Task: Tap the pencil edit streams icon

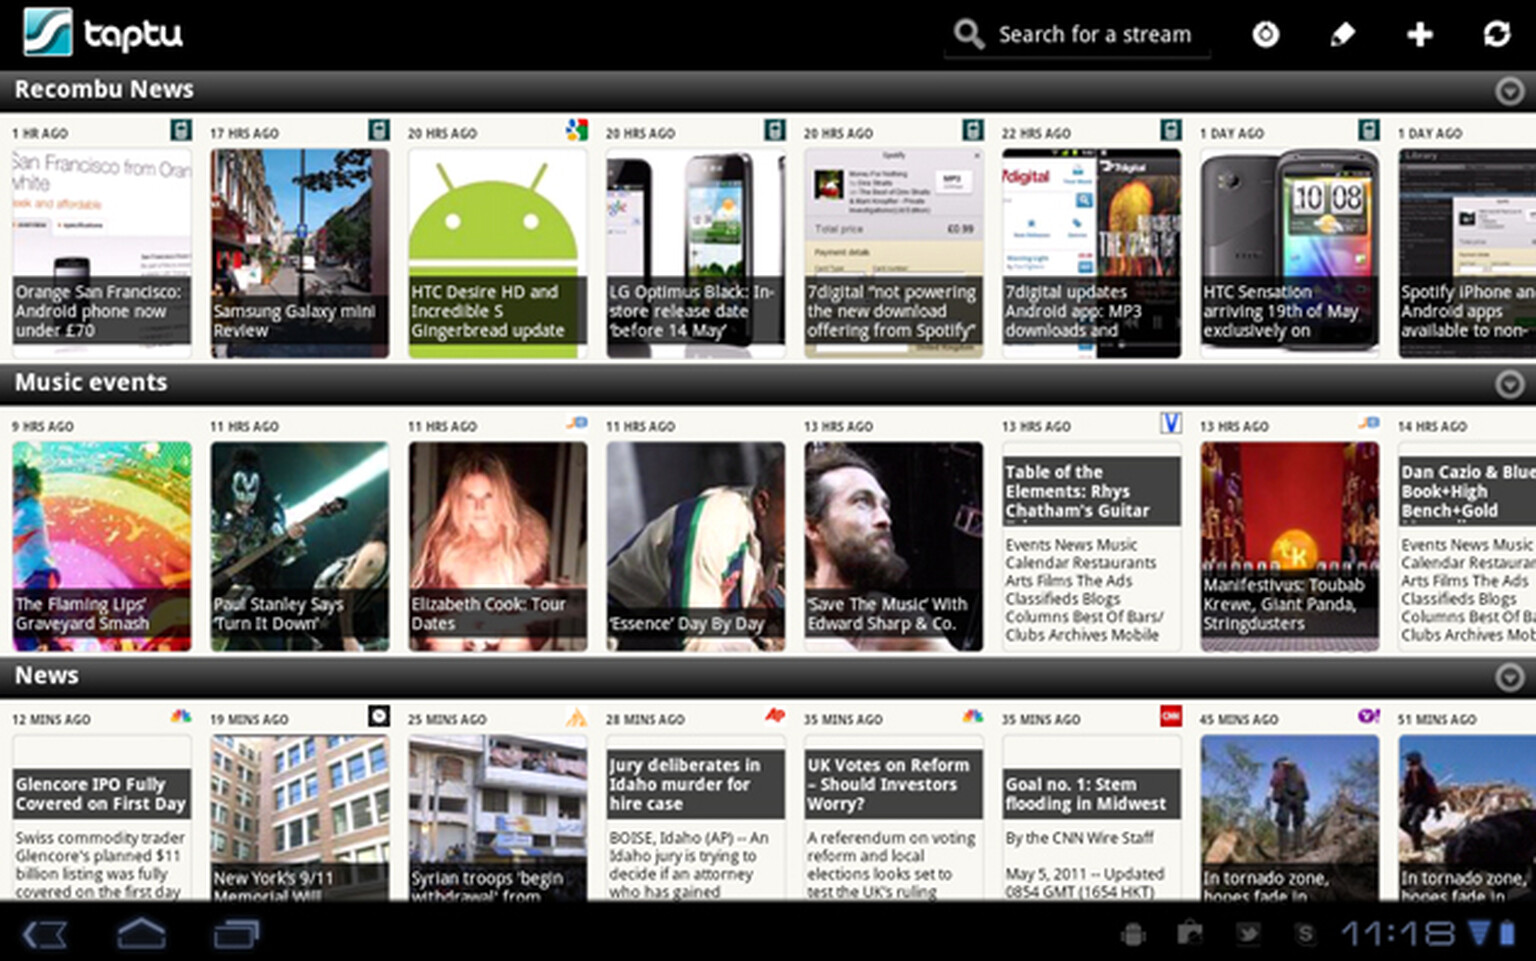Action: 1343,35
